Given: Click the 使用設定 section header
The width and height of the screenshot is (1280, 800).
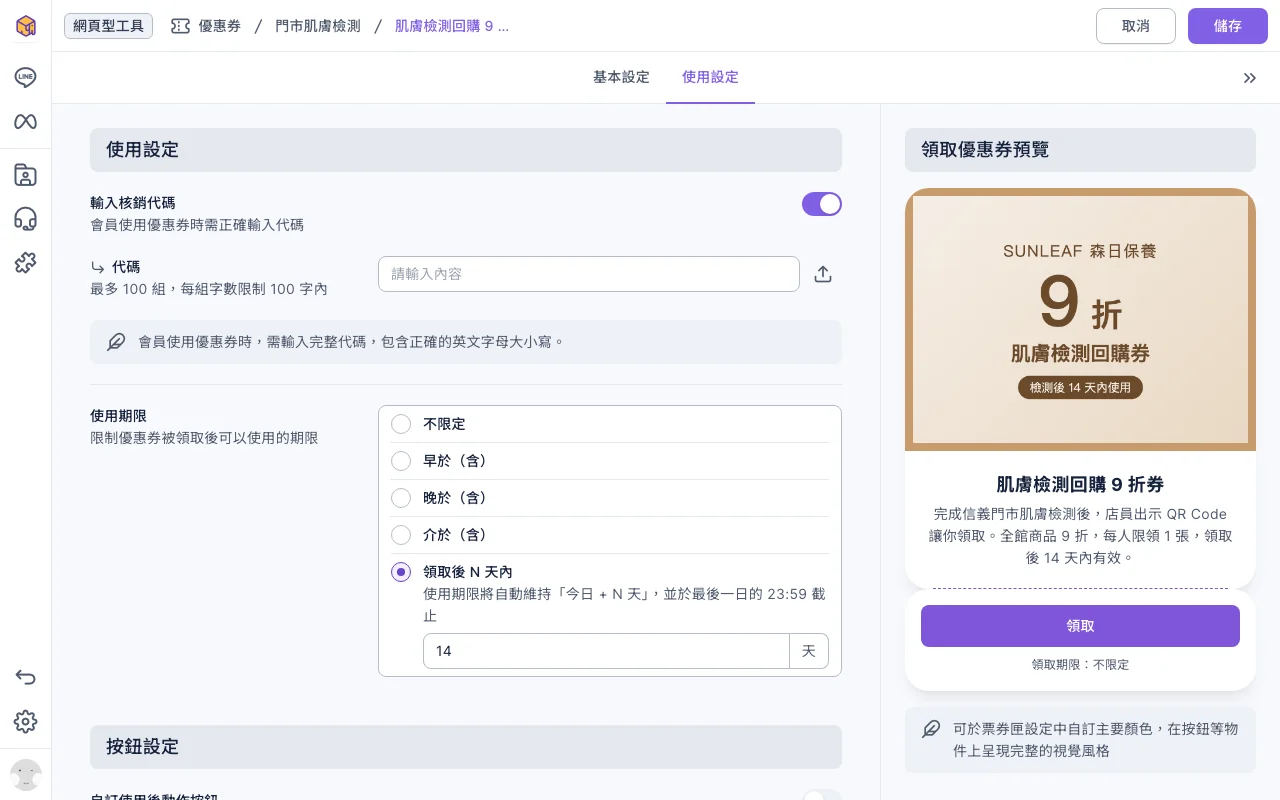Looking at the screenshot, I should (x=466, y=150).
